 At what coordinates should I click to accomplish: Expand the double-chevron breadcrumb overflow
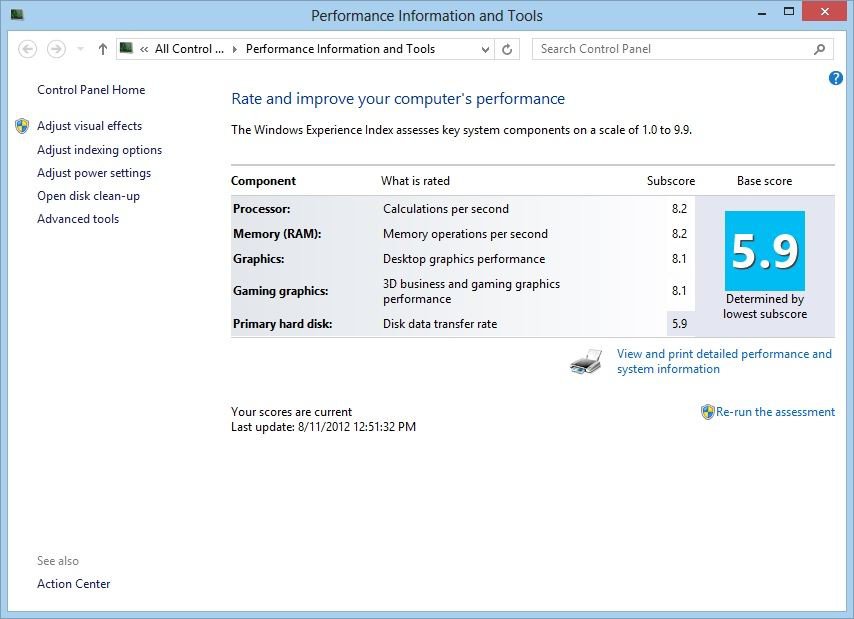(x=144, y=50)
